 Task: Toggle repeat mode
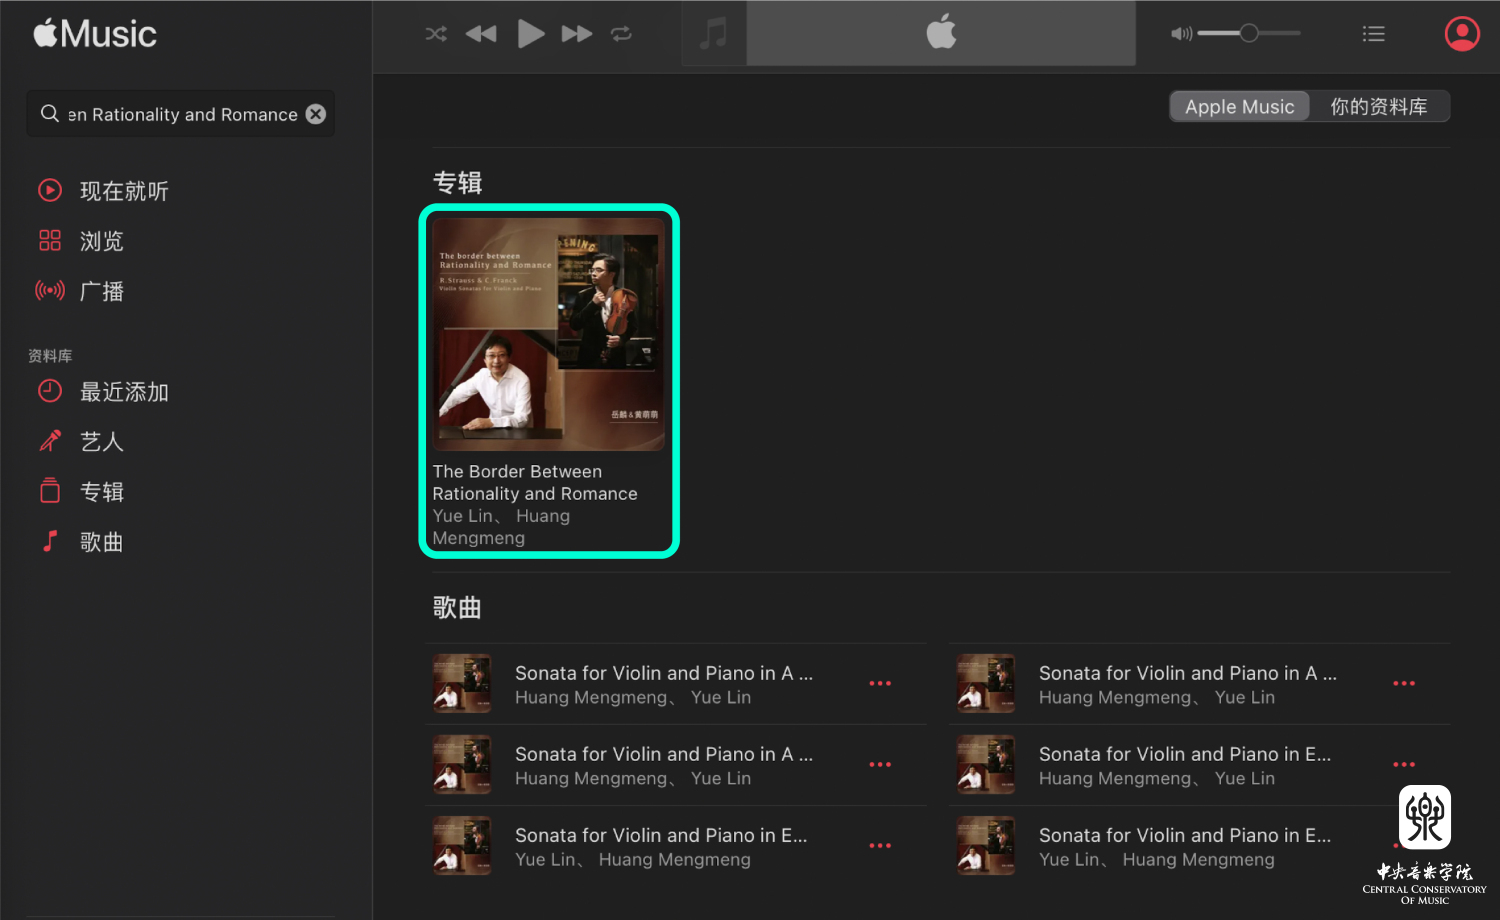click(621, 34)
